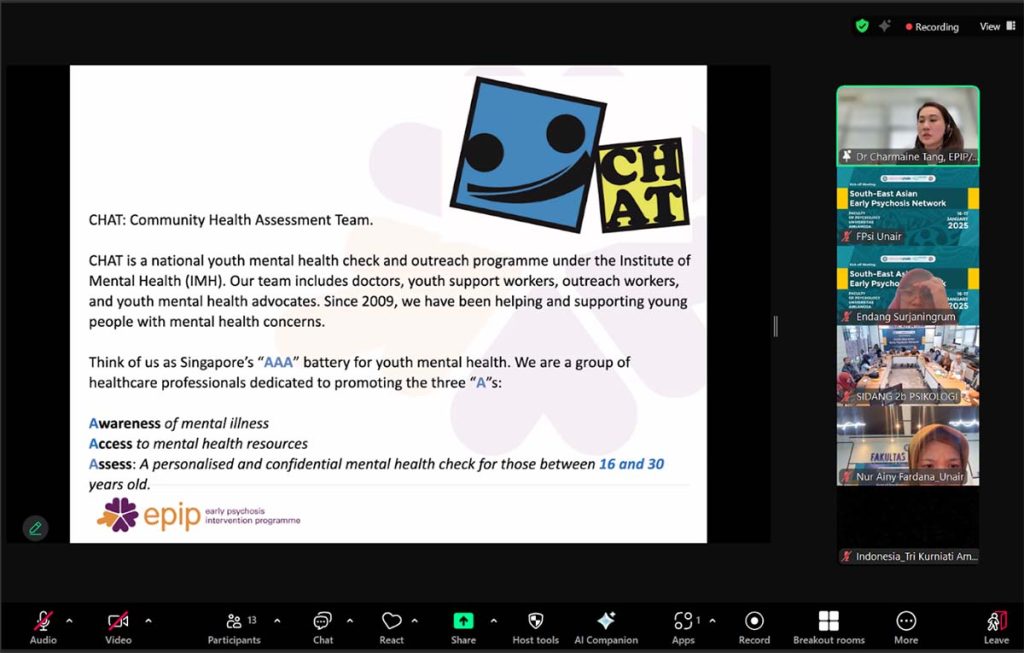This screenshot has height=653, width=1024.
Task: Open the Chat panel
Action: 323,621
